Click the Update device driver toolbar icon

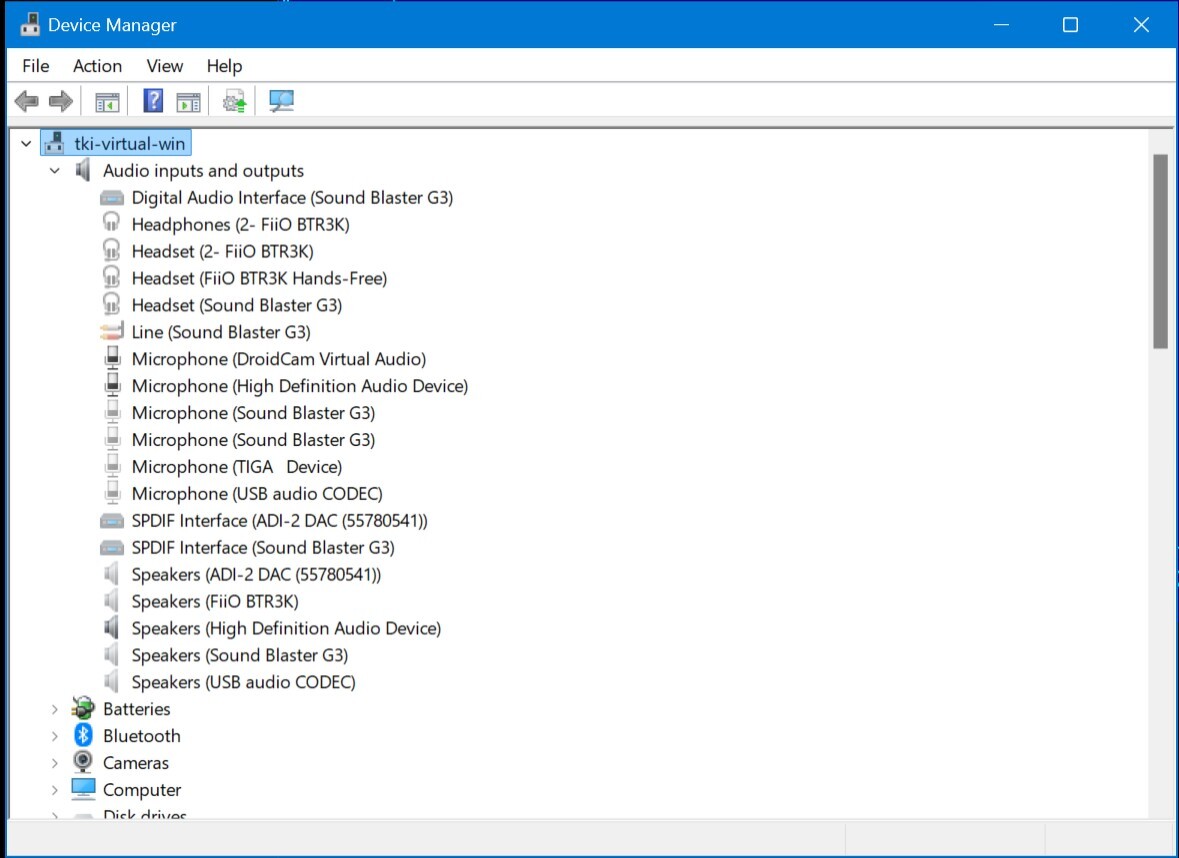pos(234,101)
